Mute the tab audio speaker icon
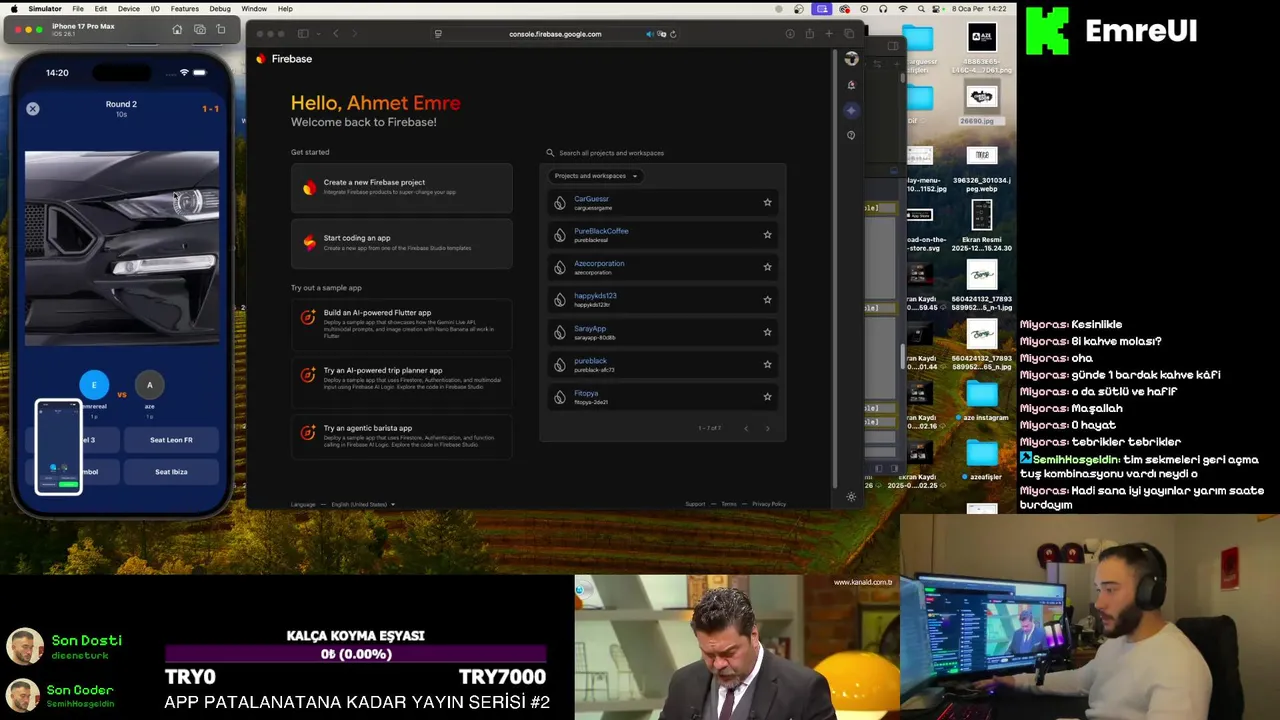 [649, 34]
